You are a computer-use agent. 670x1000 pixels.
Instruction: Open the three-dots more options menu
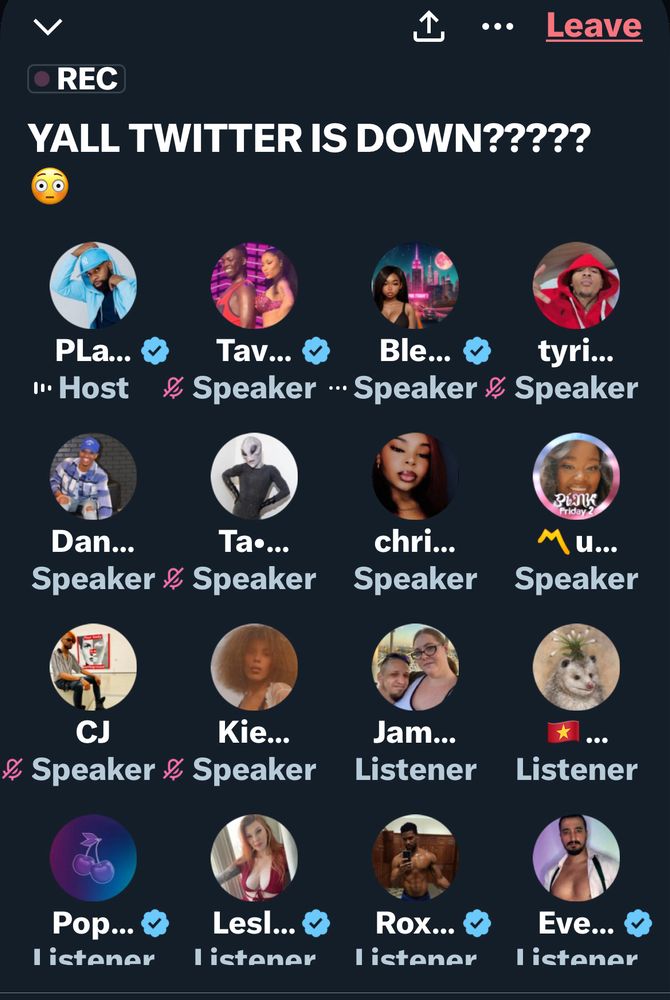tap(498, 27)
